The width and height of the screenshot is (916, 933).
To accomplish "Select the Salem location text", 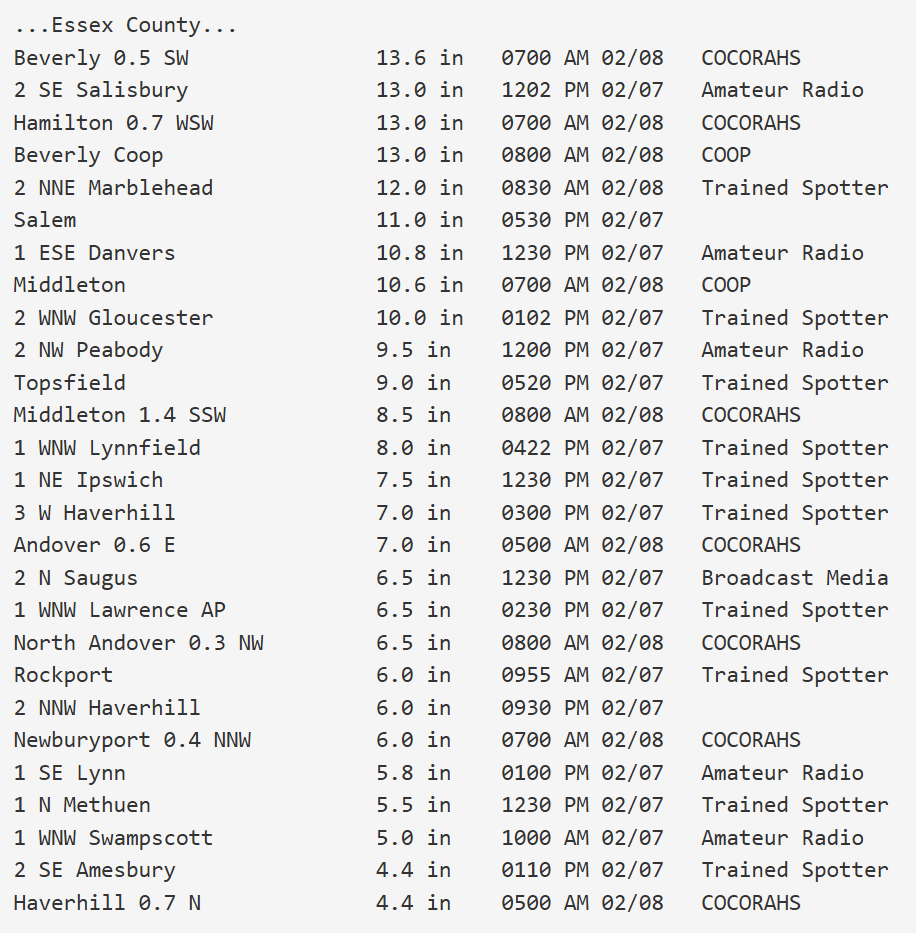I will pyautogui.click(x=45, y=220).
